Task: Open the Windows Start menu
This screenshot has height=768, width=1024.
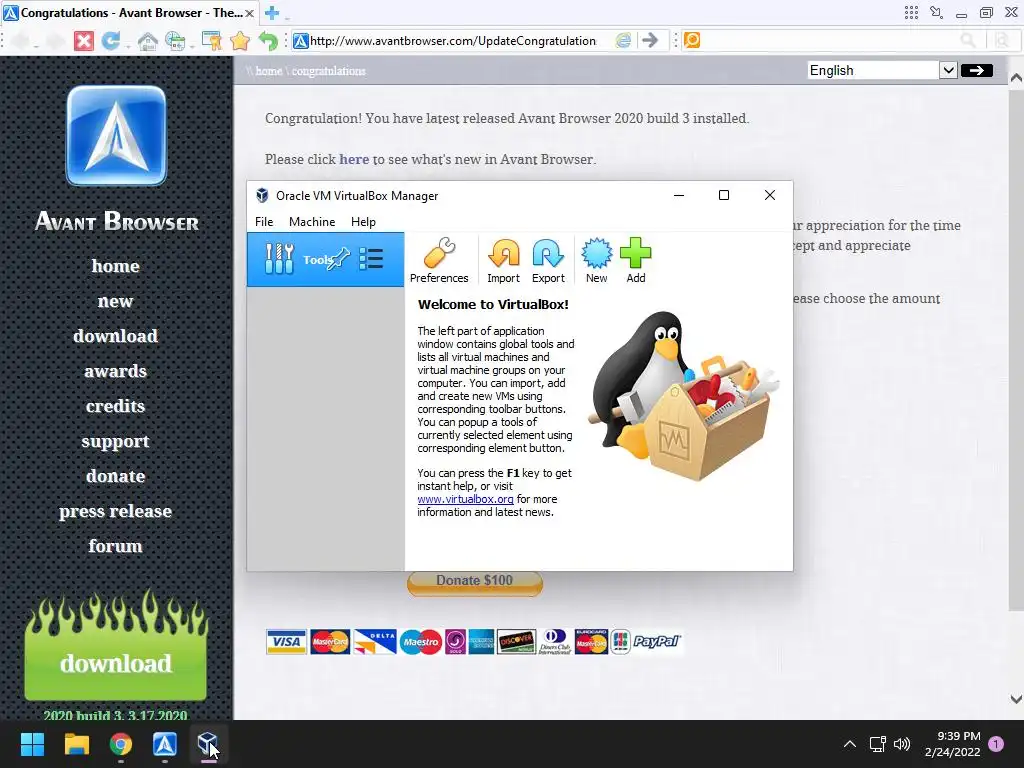Action: click(x=32, y=744)
